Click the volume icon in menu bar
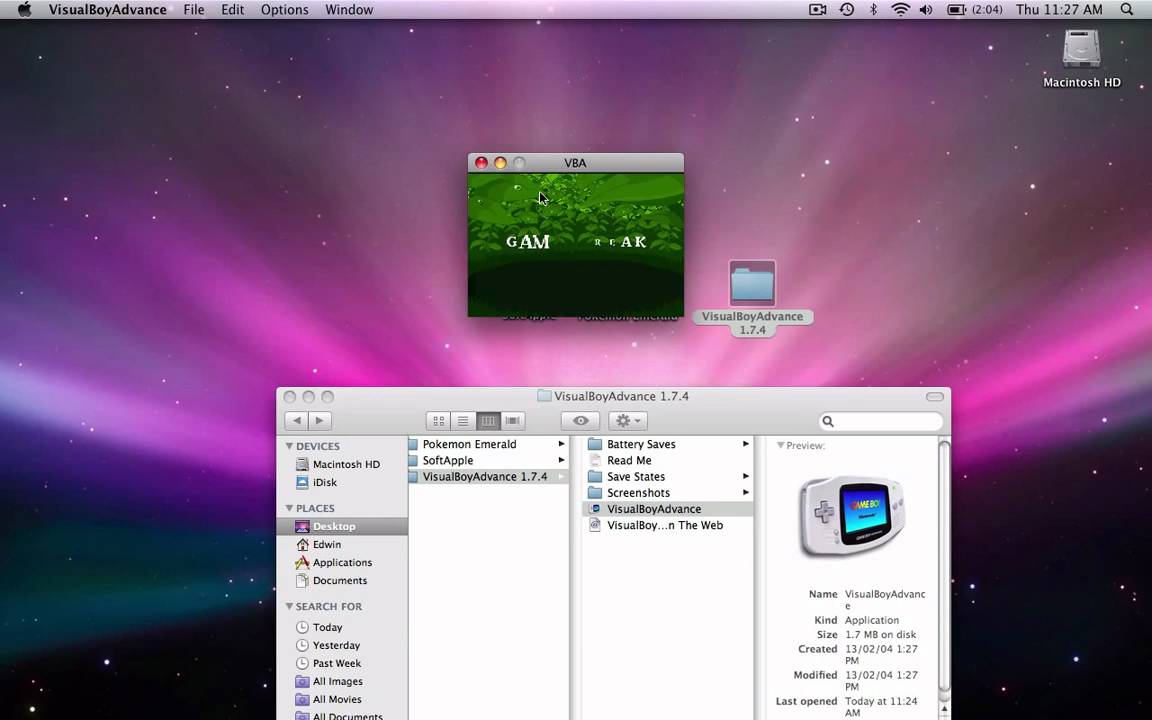1152x720 pixels. [926, 10]
